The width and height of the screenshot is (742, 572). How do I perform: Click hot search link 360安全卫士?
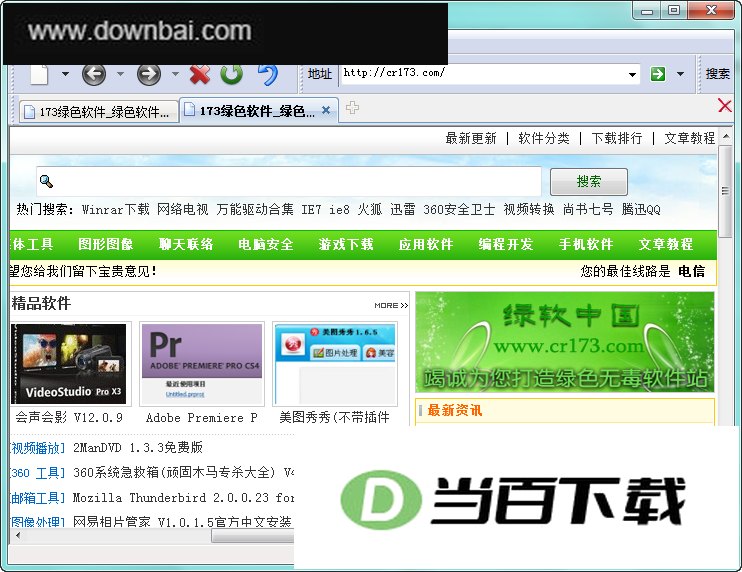[x=459, y=209]
